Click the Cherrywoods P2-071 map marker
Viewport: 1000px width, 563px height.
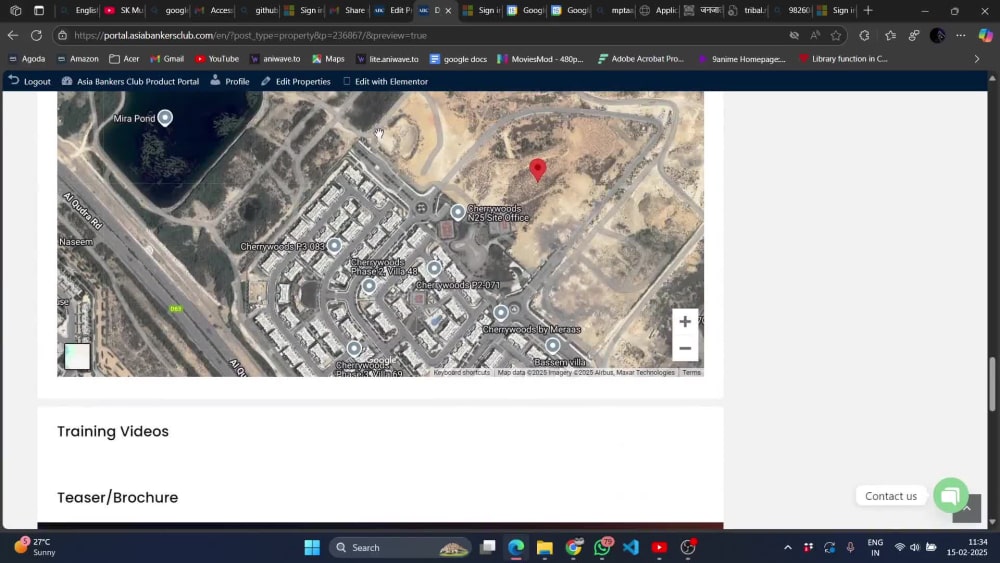pos(434,268)
